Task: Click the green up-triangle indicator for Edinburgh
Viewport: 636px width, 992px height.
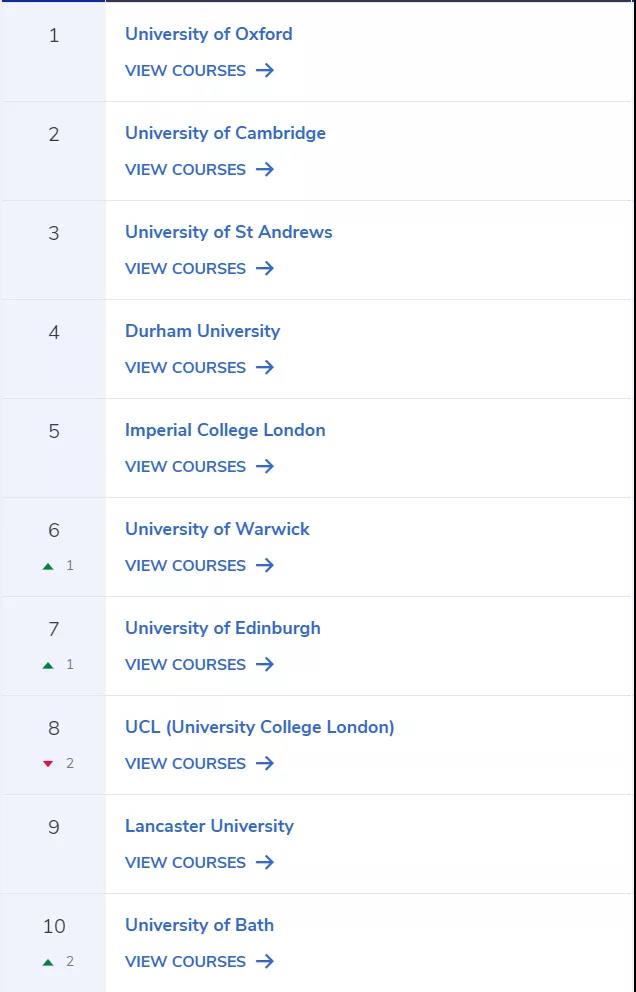Action: 48,665
